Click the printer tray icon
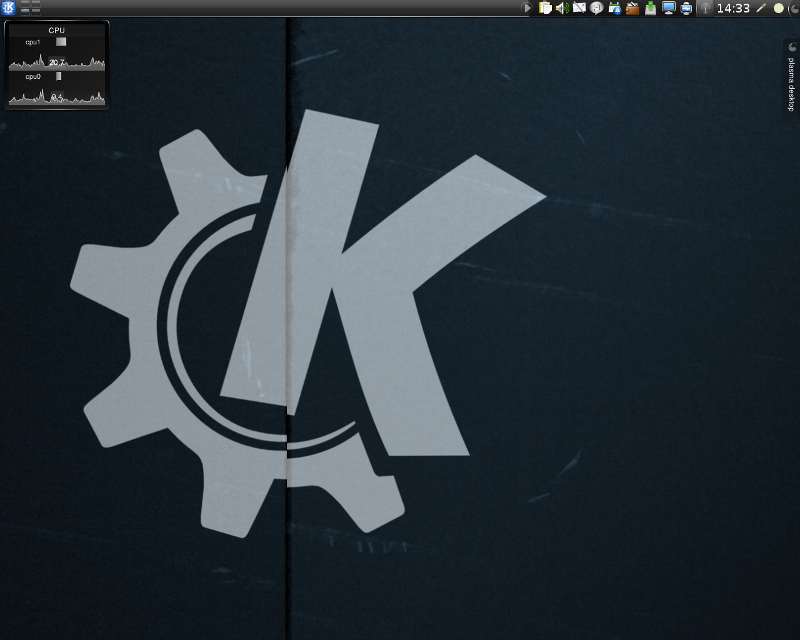Image resolution: width=800 pixels, height=640 pixels. click(x=686, y=8)
